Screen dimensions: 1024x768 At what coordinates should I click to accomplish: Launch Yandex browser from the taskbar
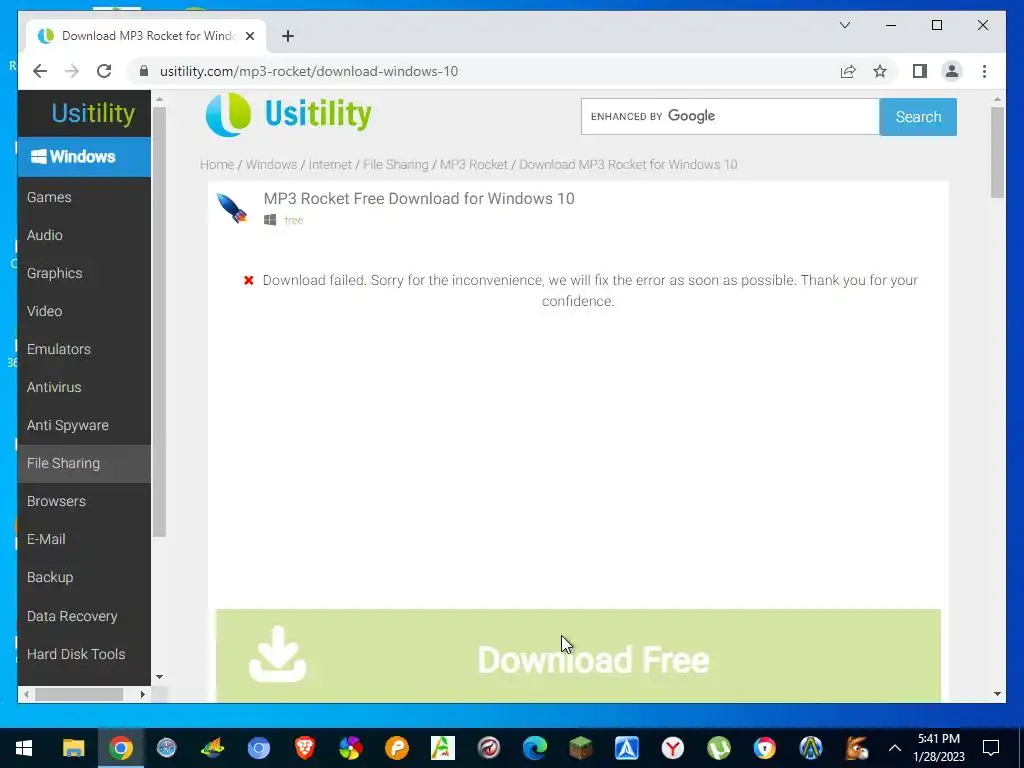pyautogui.click(x=673, y=748)
